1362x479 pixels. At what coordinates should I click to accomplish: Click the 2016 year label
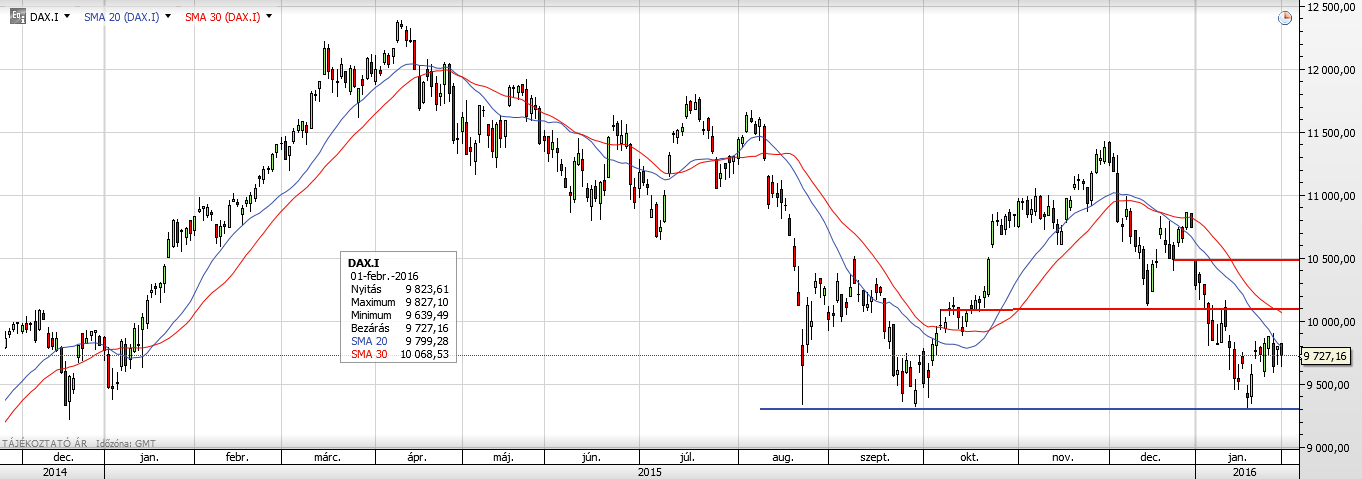[1244, 471]
